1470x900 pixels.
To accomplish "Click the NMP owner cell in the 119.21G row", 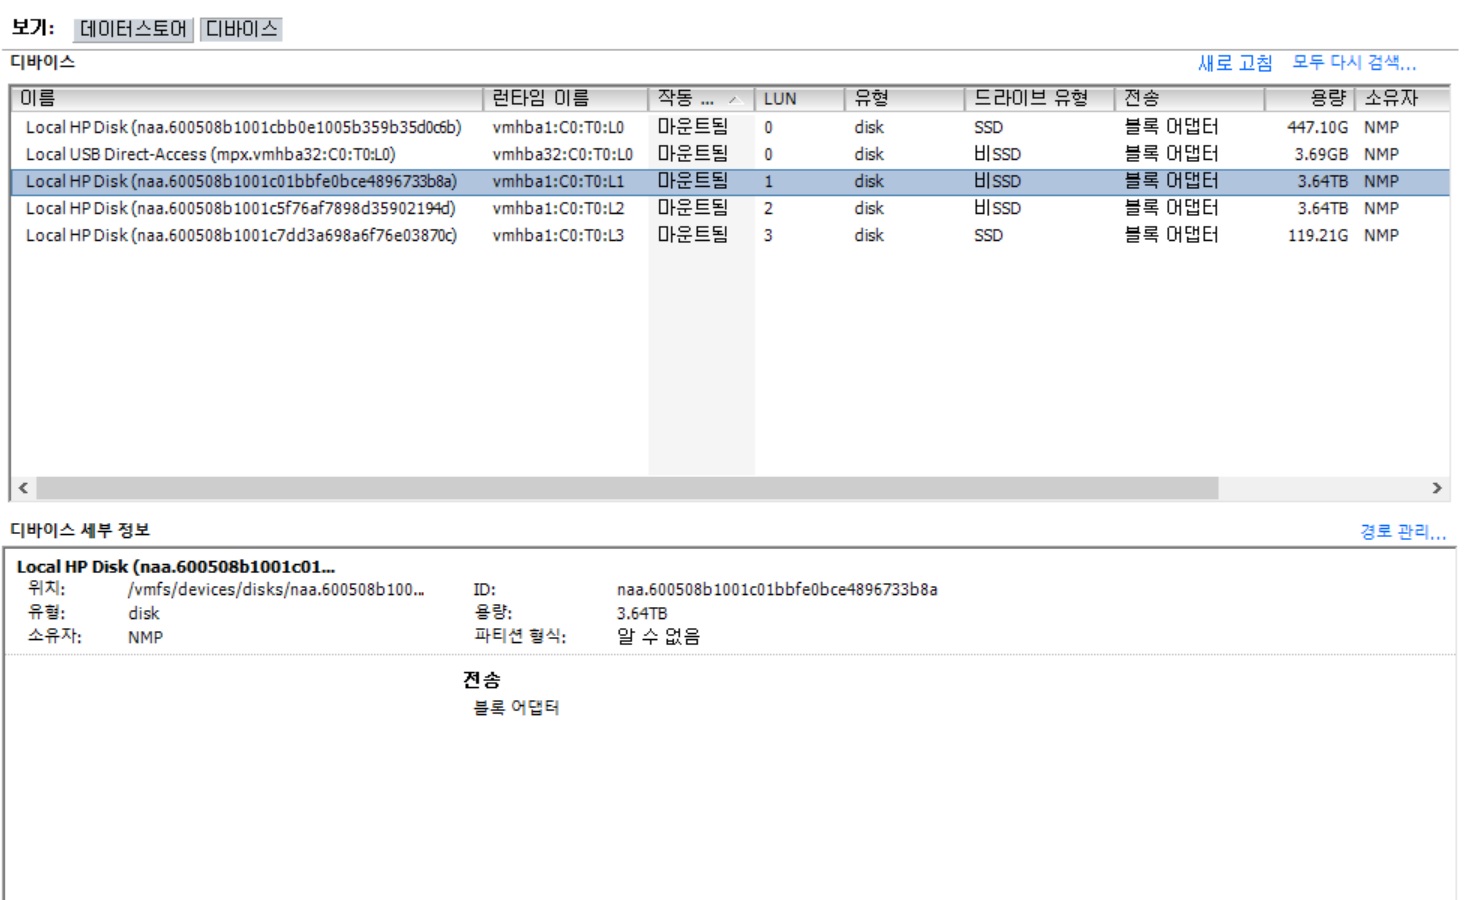I will click(x=1381, y=236).
